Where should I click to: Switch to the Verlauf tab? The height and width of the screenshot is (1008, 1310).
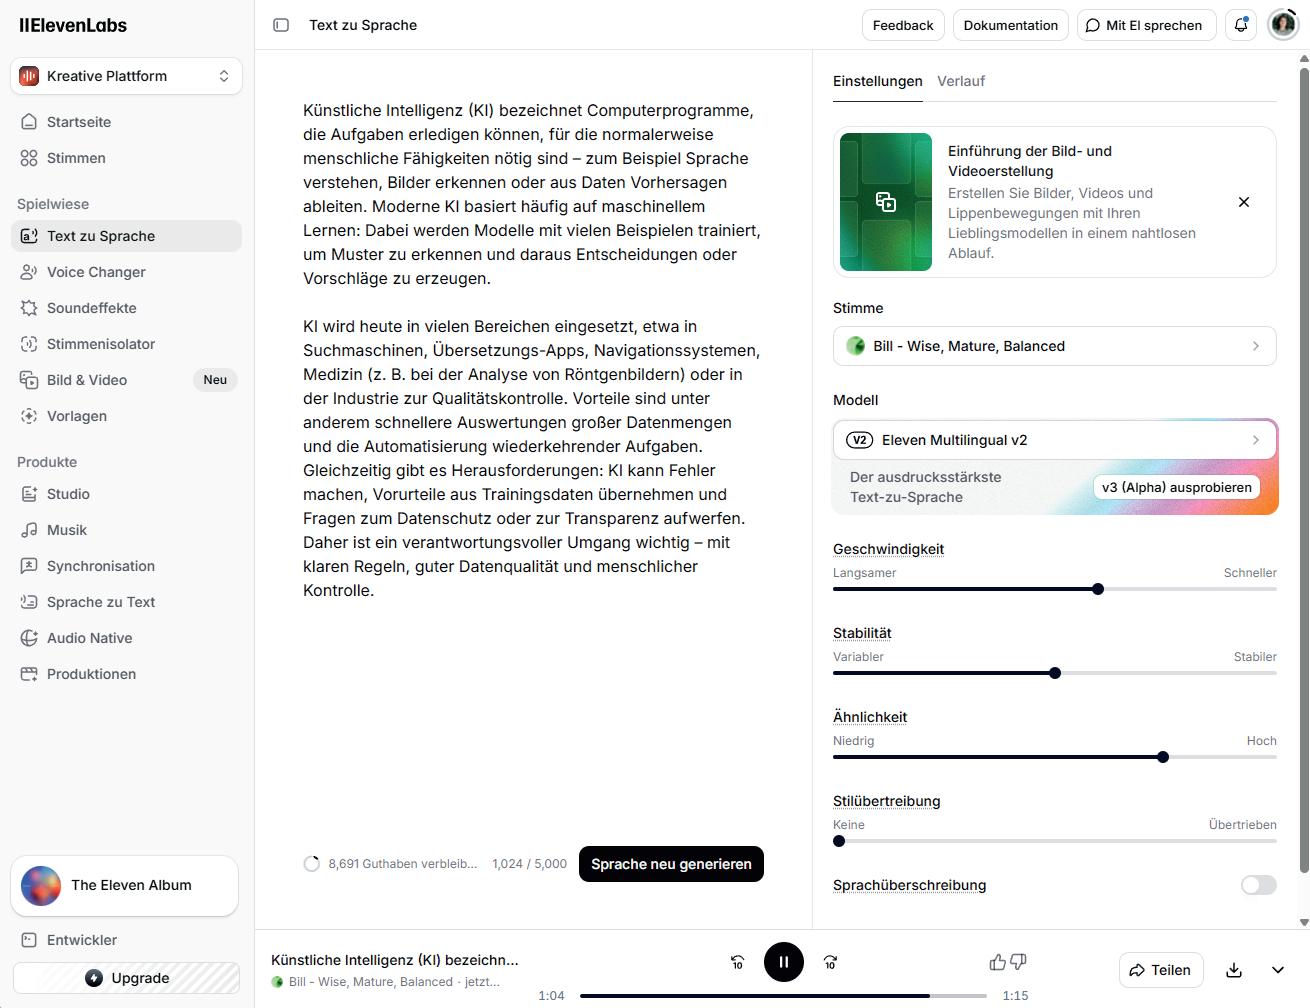(961, 81)
